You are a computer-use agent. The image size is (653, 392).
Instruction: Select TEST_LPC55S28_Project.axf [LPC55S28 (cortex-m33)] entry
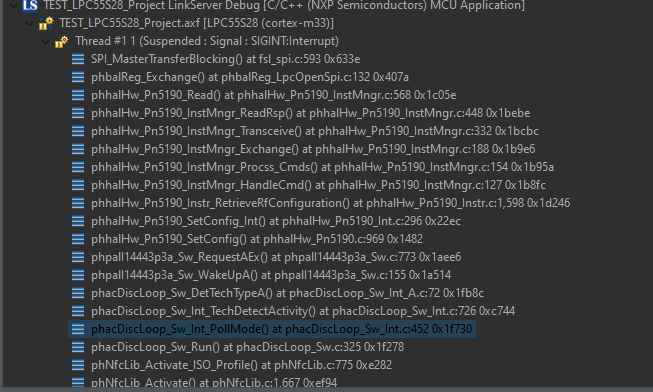[196, 23]
